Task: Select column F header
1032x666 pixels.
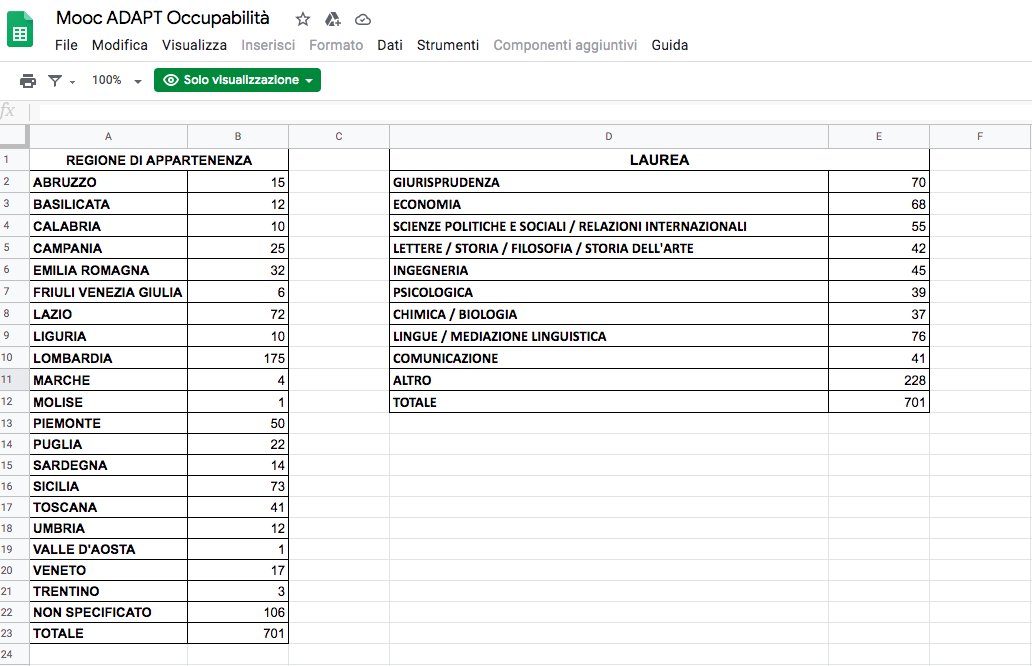Action: pos(980,136)
